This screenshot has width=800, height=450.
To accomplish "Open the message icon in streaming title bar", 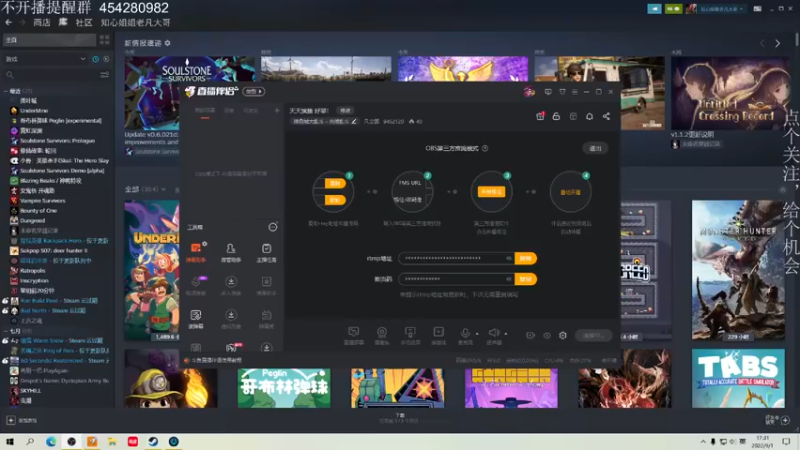I will (548, 92).
